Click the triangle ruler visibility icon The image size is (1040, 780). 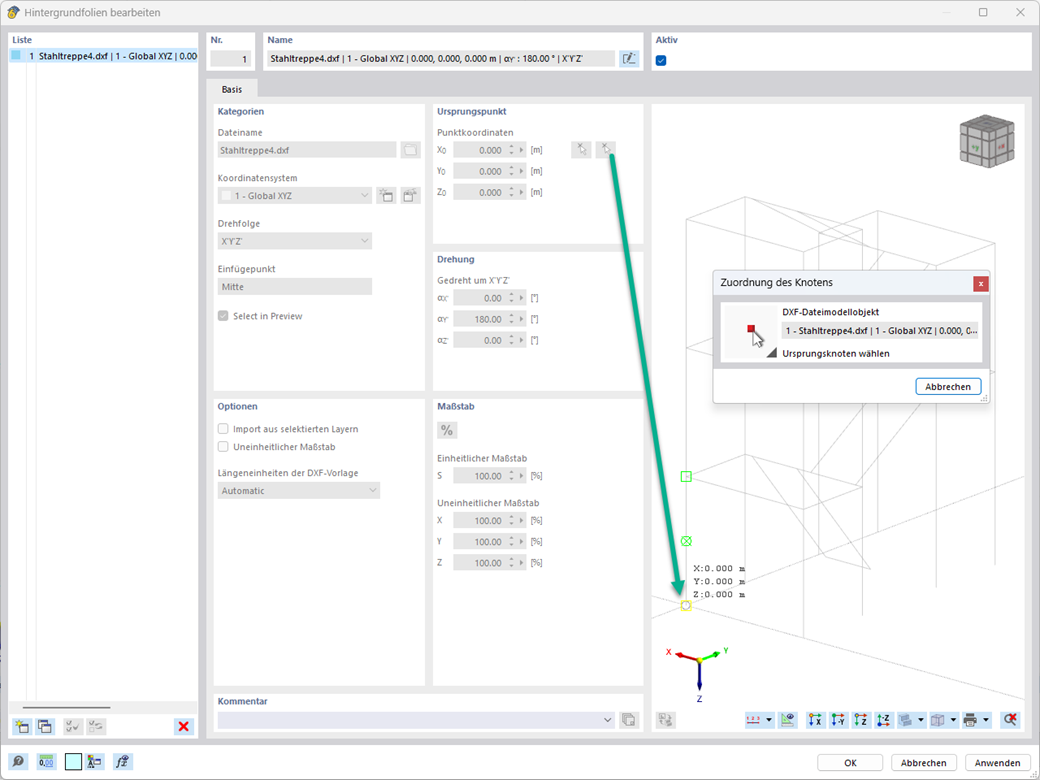point(788,720)
